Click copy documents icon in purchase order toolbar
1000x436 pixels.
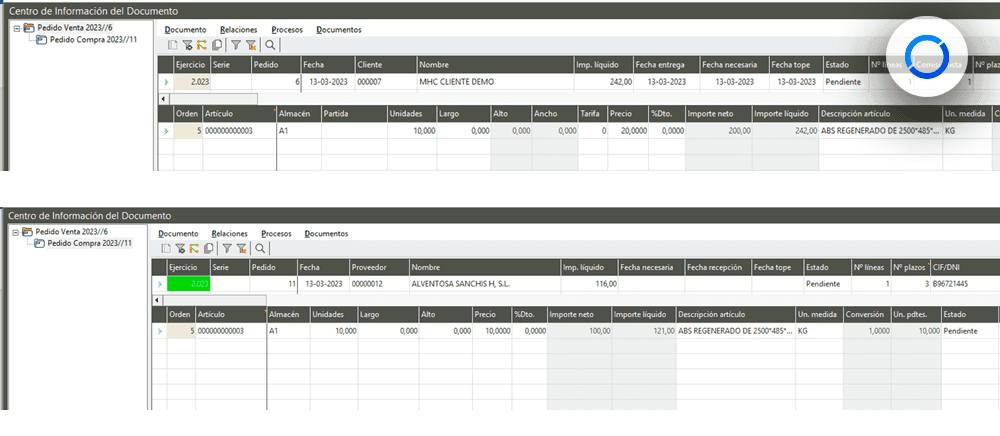coord(207,249)
